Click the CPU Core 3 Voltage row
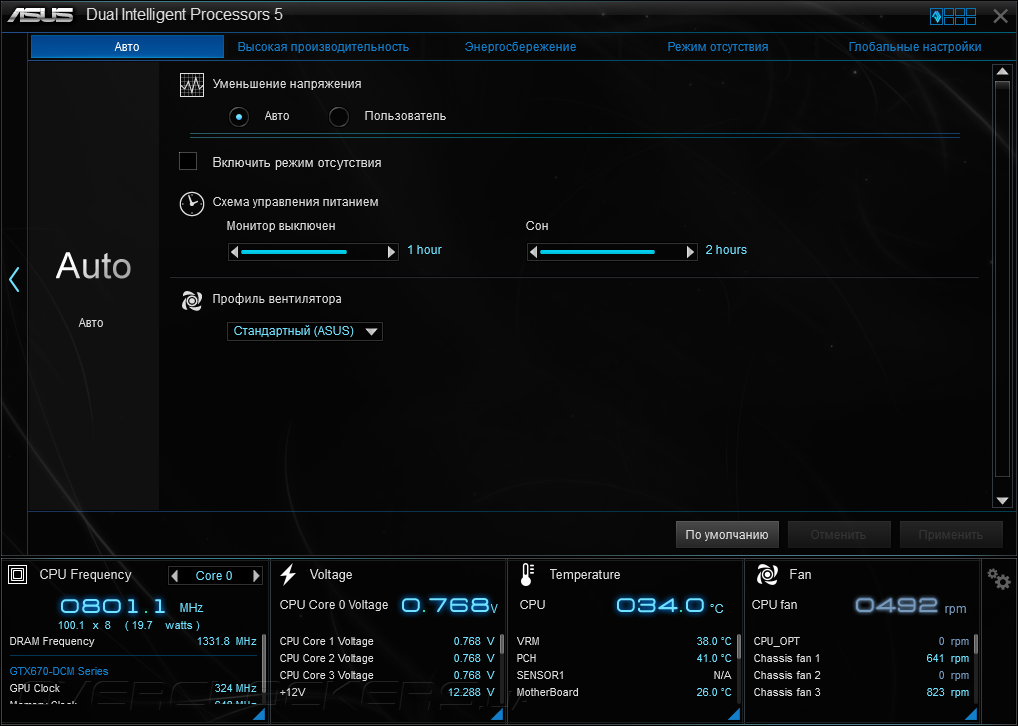 pyautogui.click(x=387, y=675)
